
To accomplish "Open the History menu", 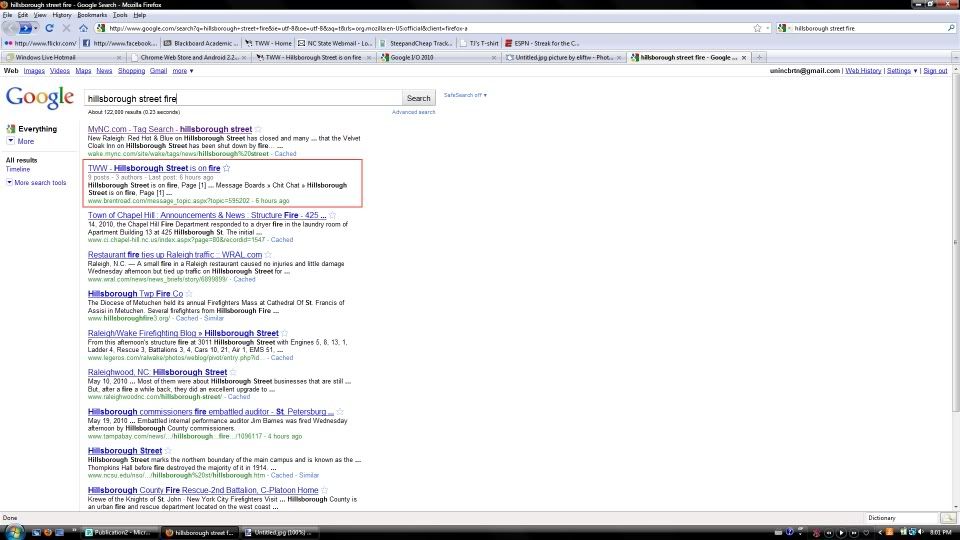I will [62, 15].
